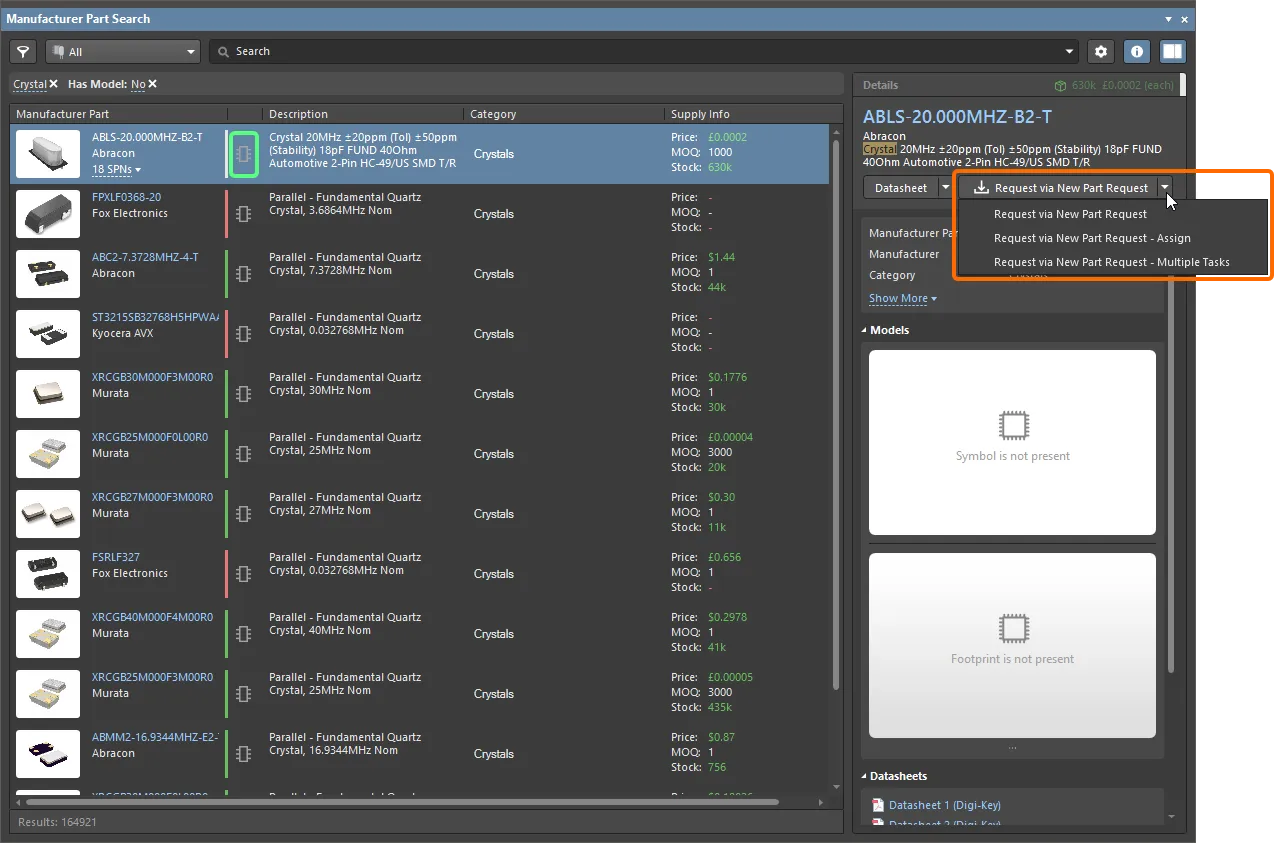Collapse the Models section
The width and height of the screenshot is (1274, 843).
coord(865,330)
